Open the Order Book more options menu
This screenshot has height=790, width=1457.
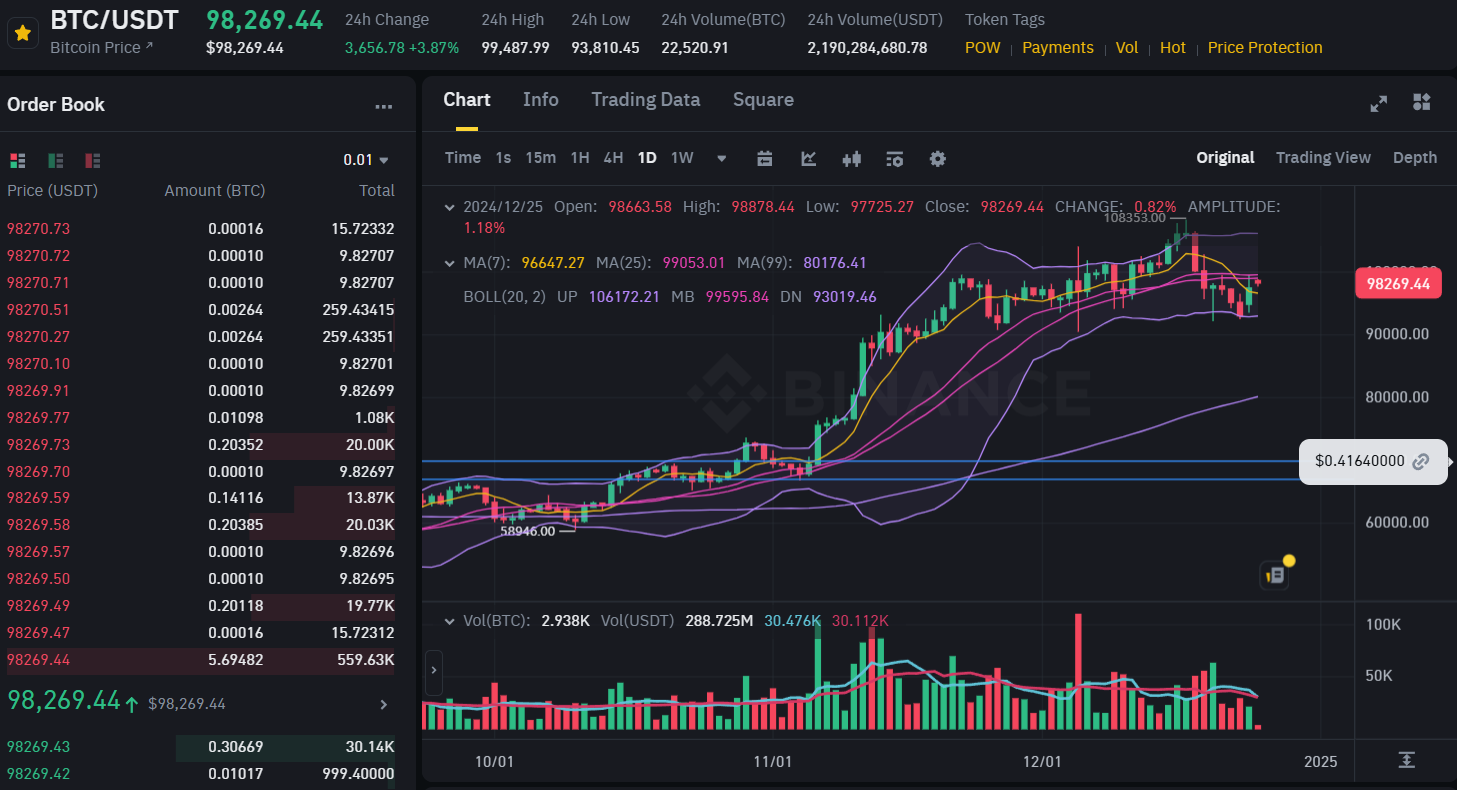click(x=384, y=106)
